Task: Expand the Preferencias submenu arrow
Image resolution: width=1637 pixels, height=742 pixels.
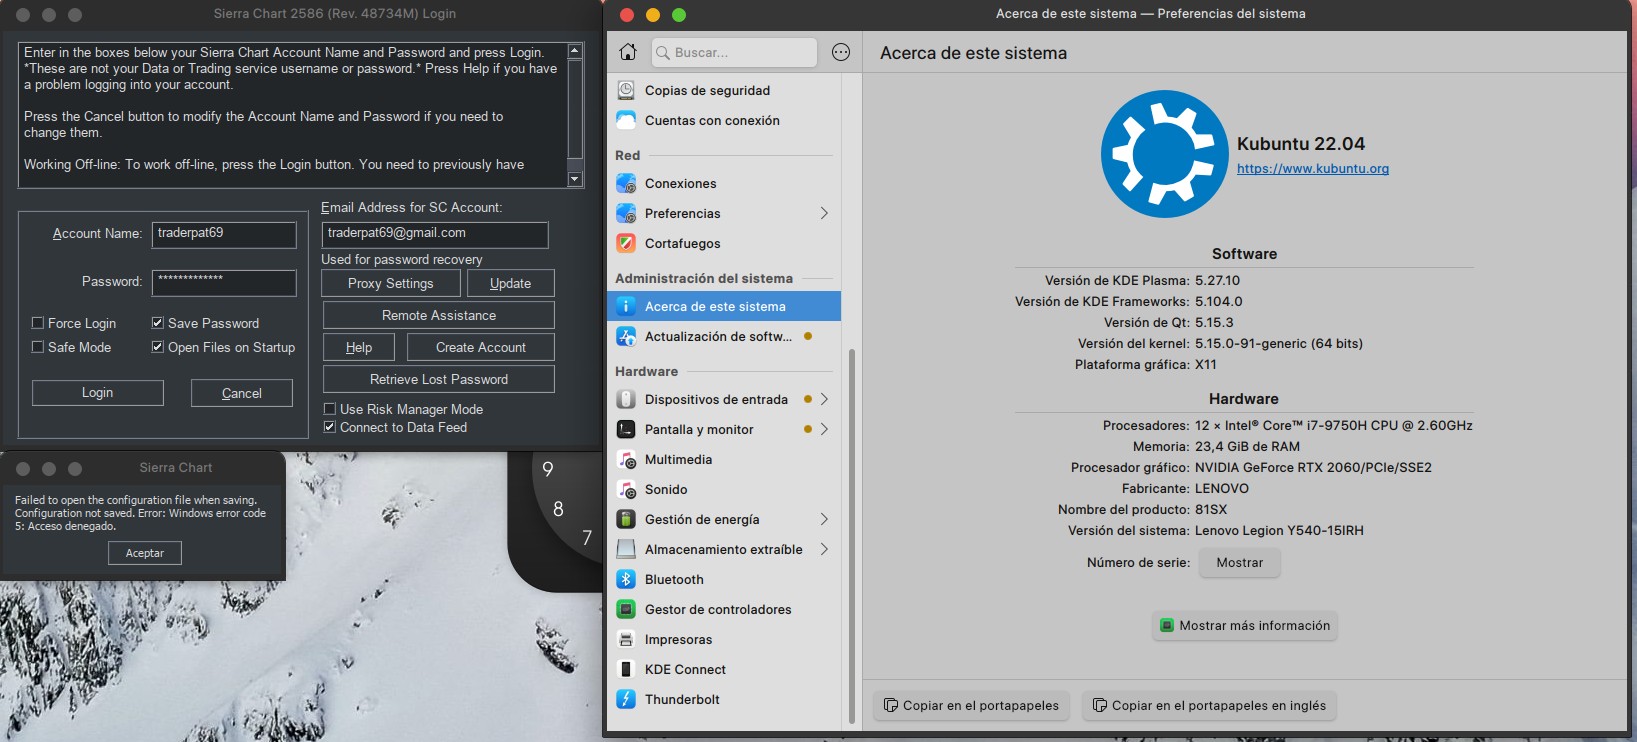Action: (x=824, y=213)
